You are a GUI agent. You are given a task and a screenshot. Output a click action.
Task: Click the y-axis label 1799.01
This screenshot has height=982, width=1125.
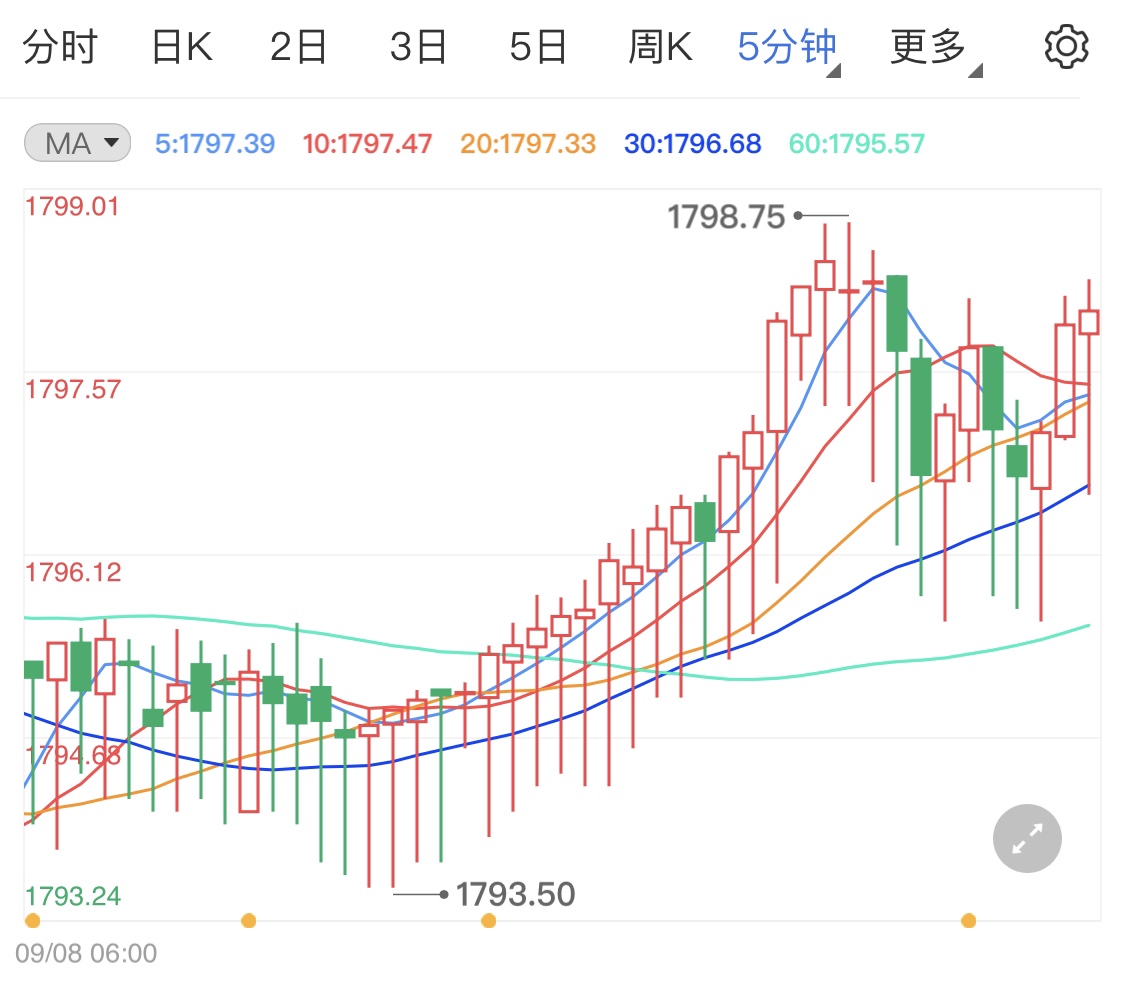coord(72,207)
